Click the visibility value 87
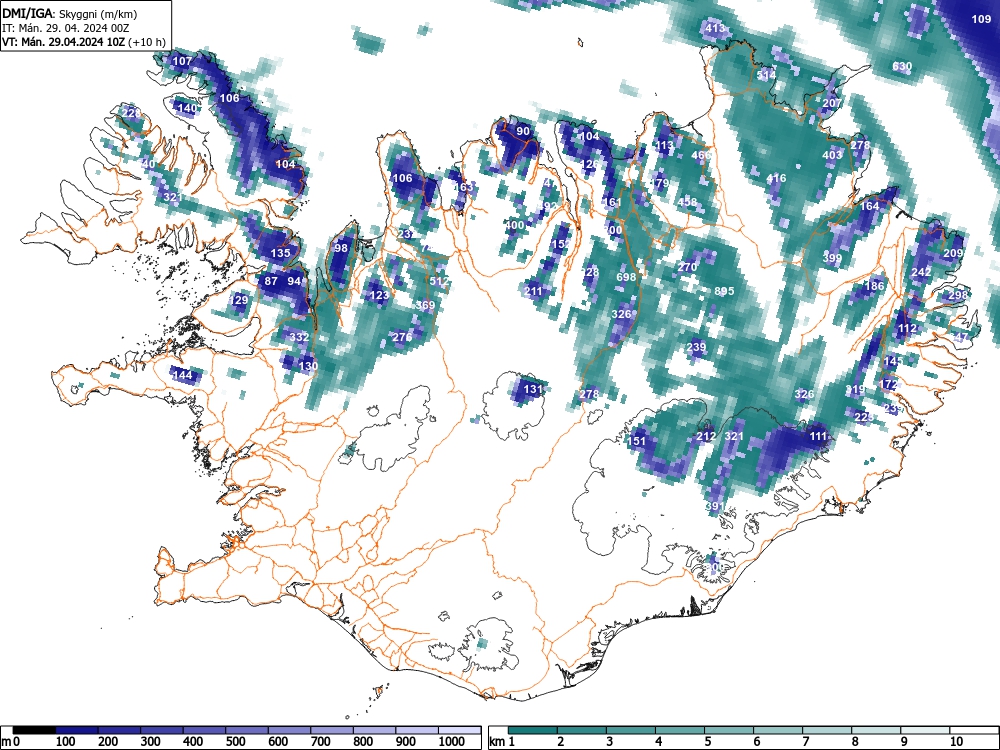This screenshot has width=1000, height=750. 271,281
